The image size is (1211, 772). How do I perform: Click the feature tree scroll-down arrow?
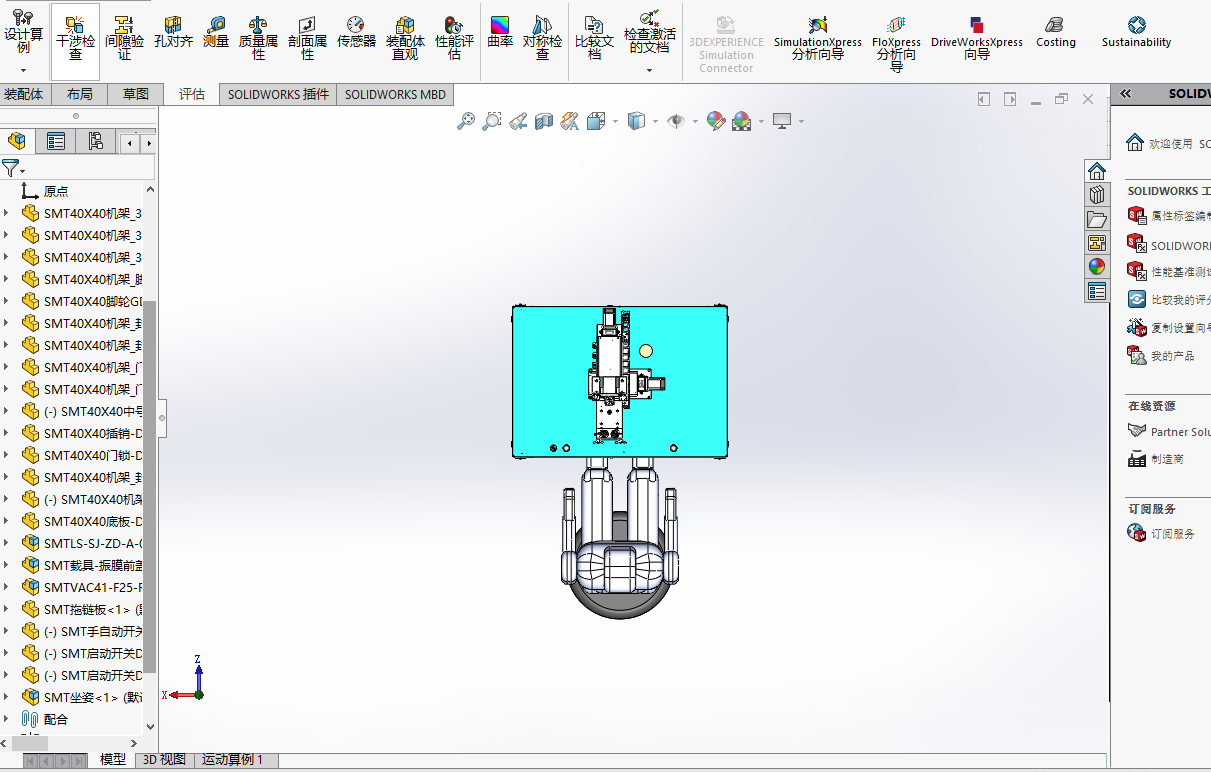pyautogui.click(x=151, y=728)
